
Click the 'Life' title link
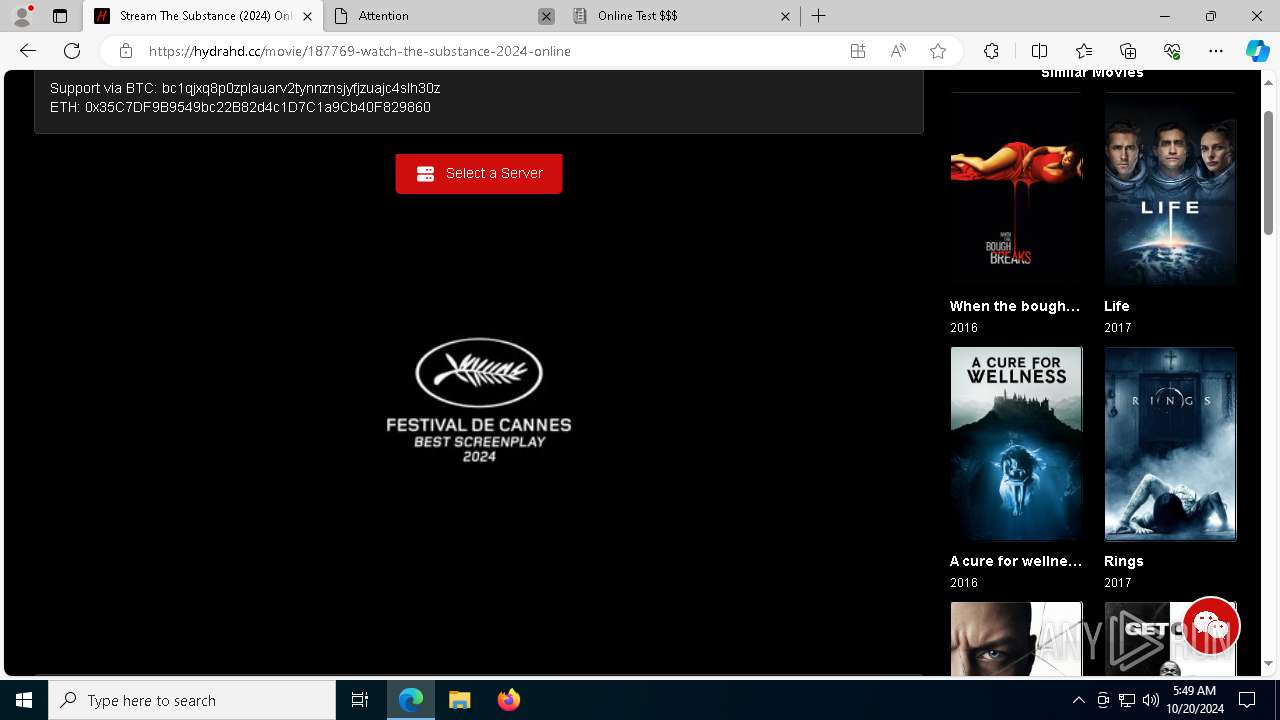(x=1117, y=306)
